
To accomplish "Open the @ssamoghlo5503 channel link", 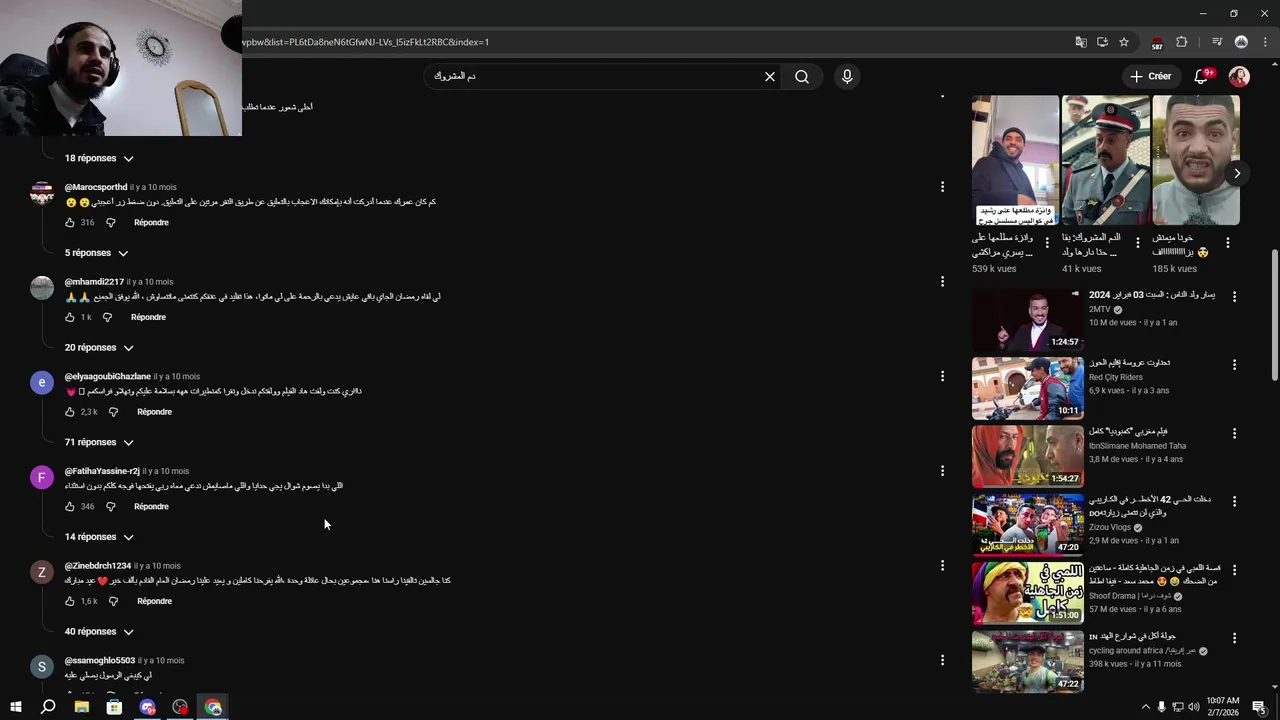I will point(100,661).
